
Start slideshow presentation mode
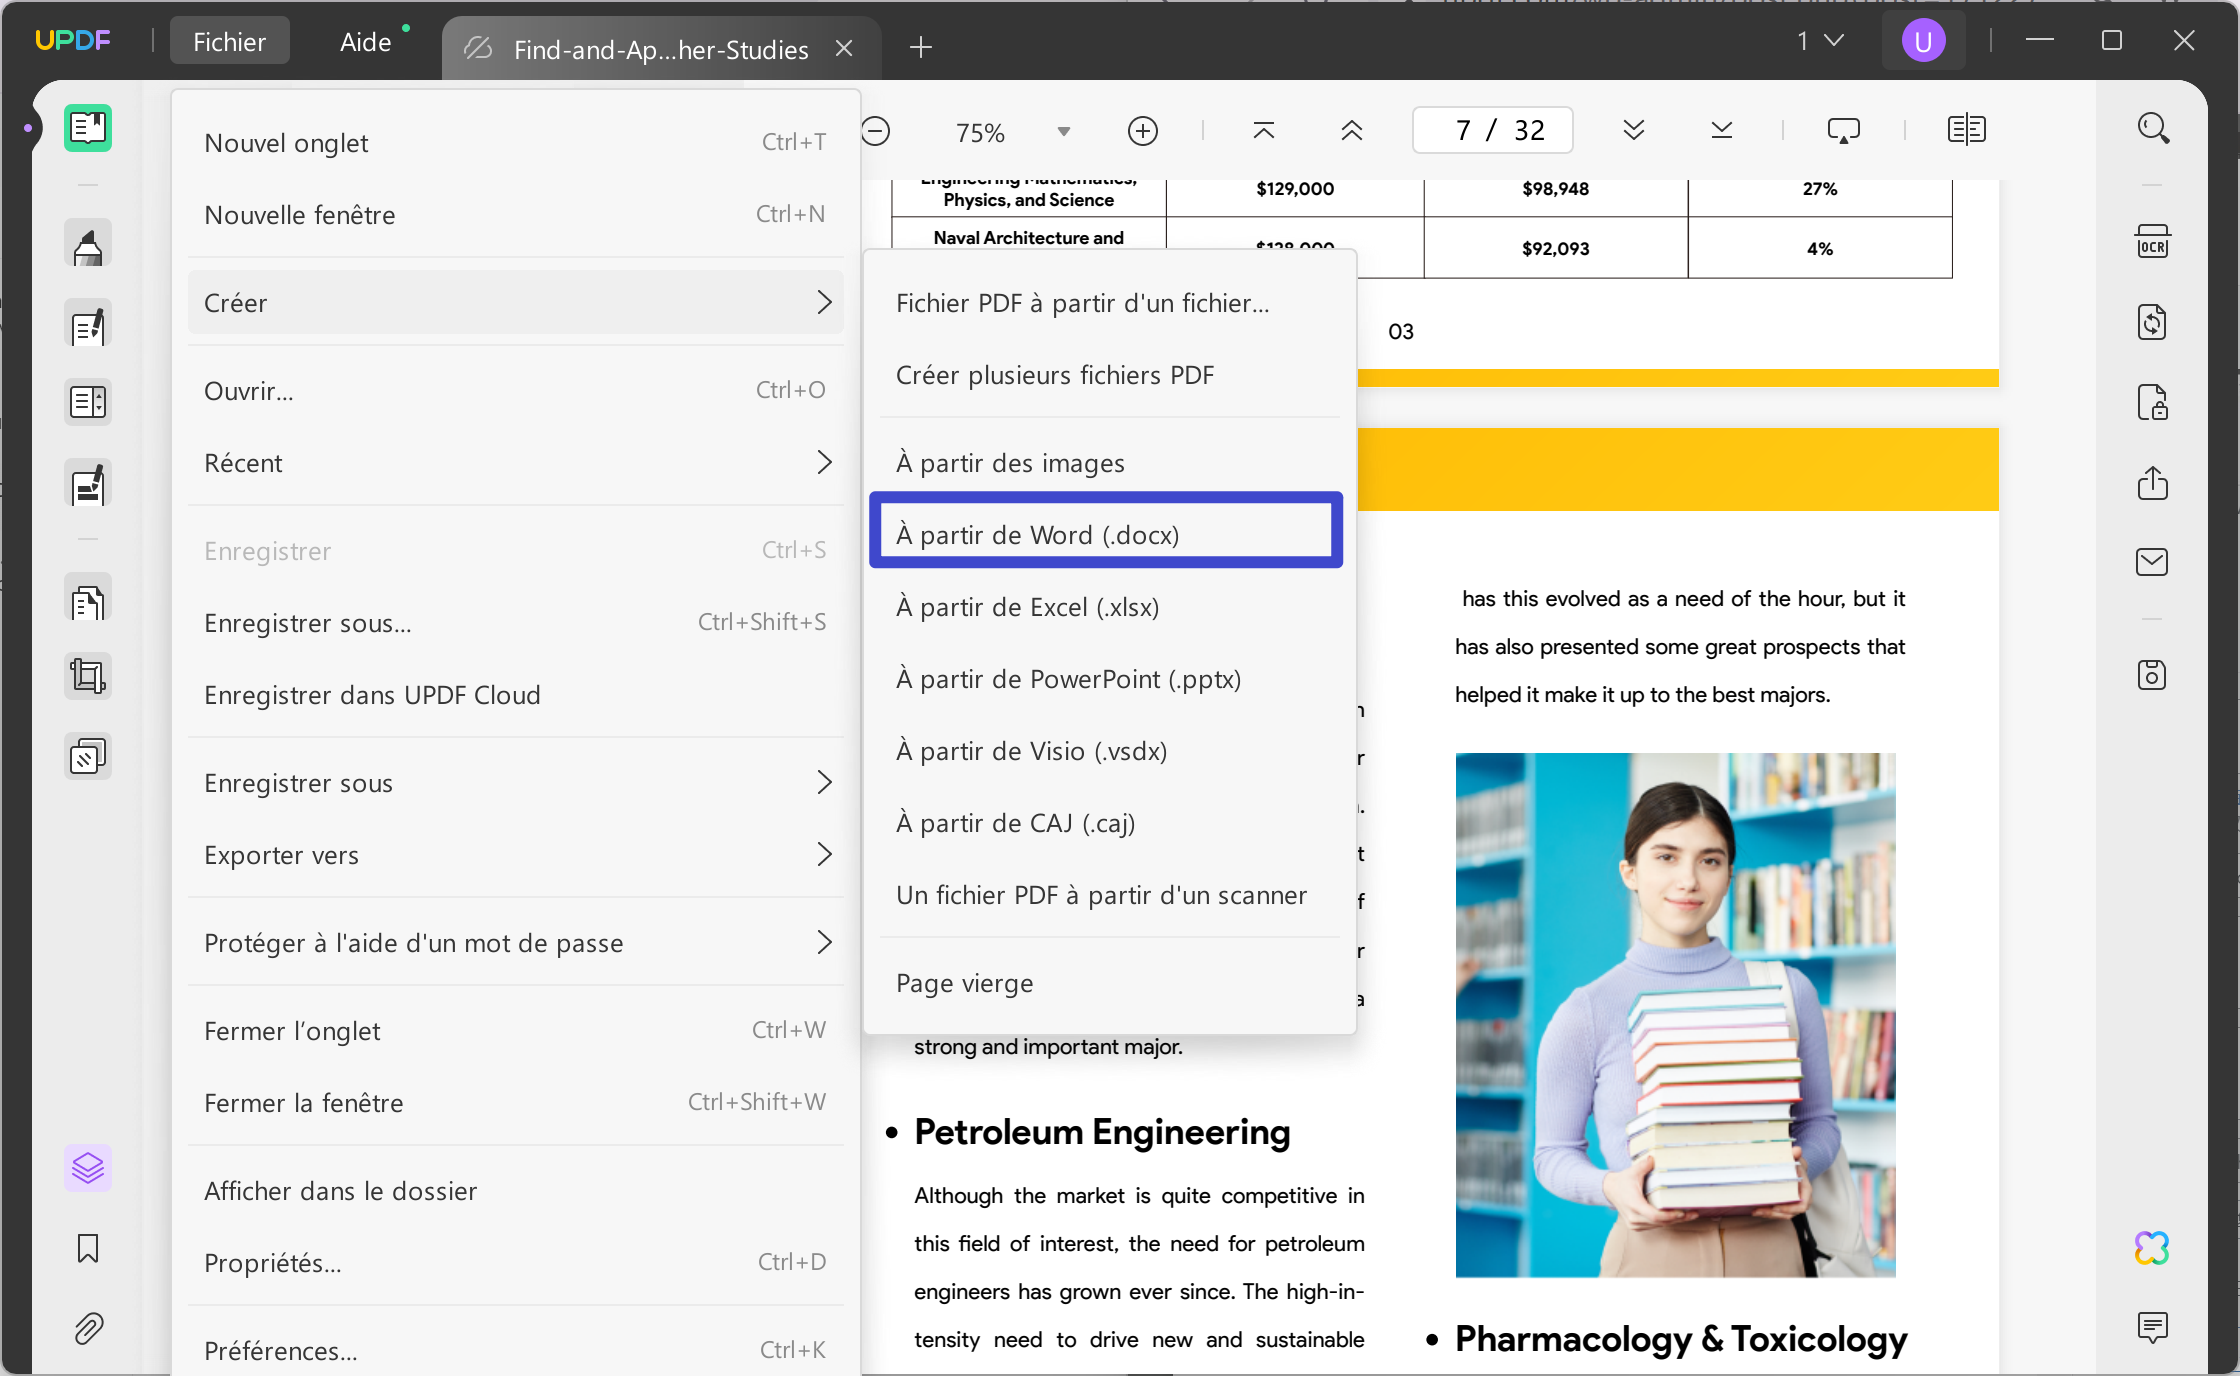pos(1843,130)
